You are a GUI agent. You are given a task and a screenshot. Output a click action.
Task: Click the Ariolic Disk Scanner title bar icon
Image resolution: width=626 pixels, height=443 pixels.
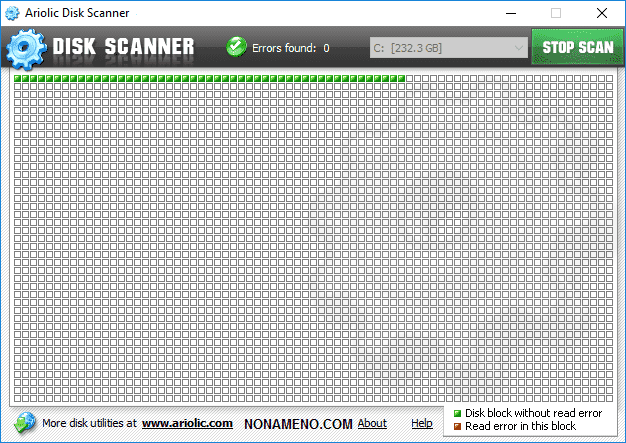12,14
